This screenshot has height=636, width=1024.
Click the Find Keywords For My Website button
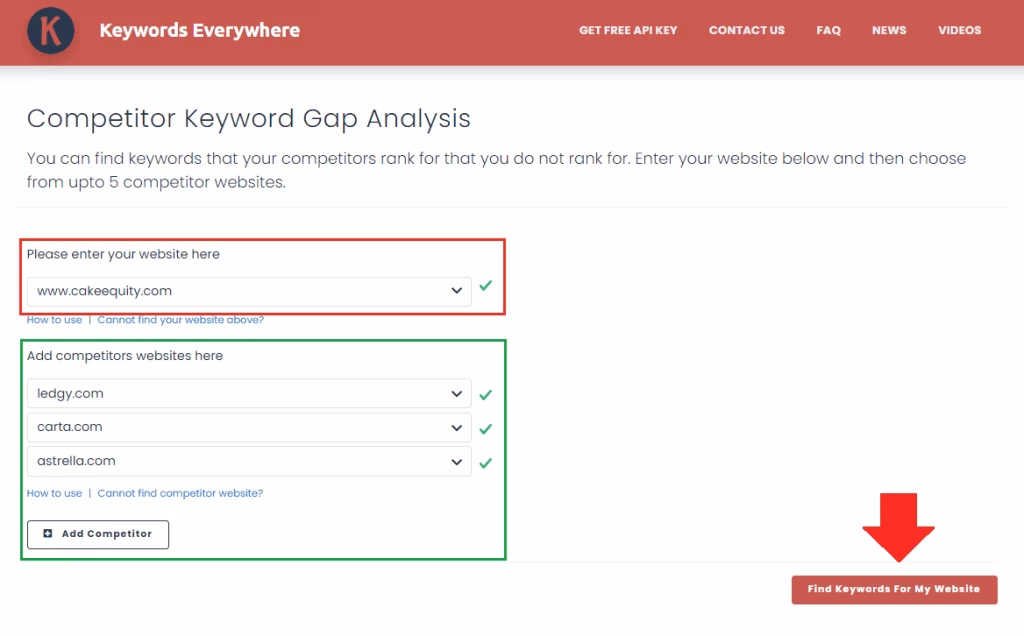click(x=894, y=589)
